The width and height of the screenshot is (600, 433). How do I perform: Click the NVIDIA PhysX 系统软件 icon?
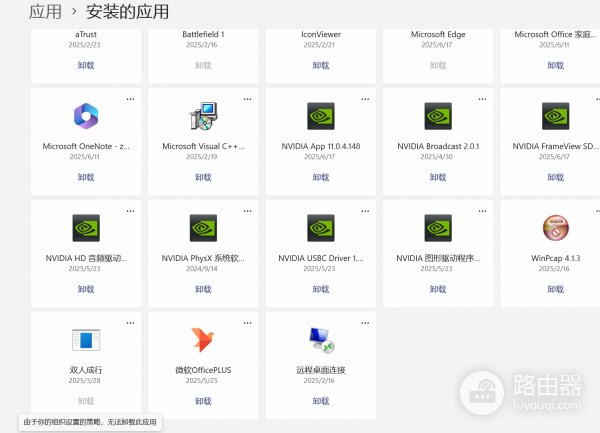204,228
